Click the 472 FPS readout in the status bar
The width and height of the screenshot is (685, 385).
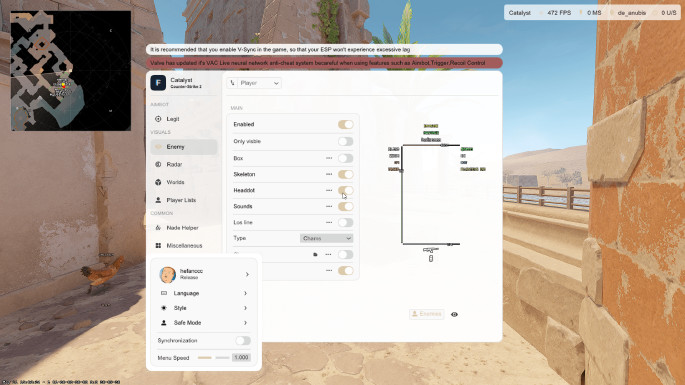click(559, 13)
